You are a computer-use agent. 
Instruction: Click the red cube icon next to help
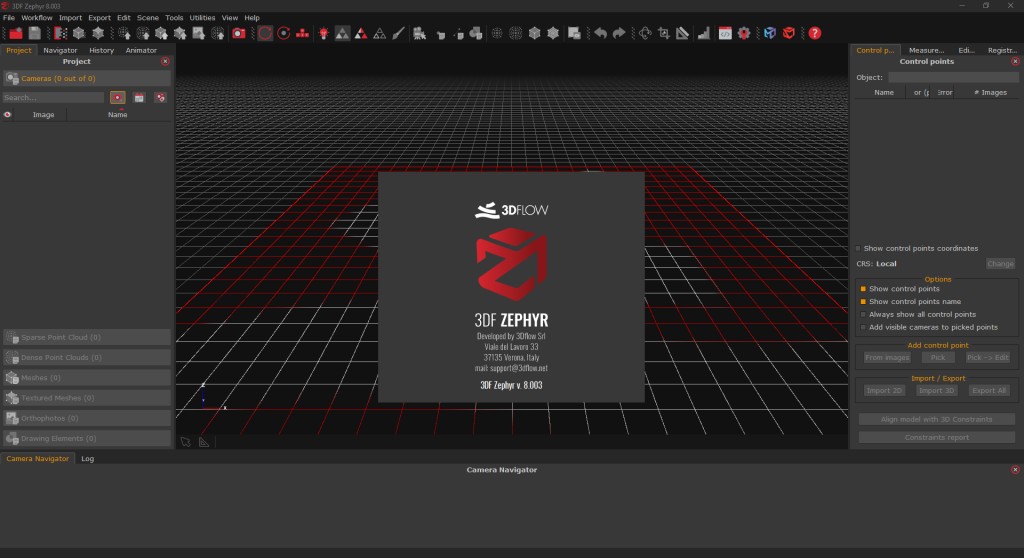point(789,33)
